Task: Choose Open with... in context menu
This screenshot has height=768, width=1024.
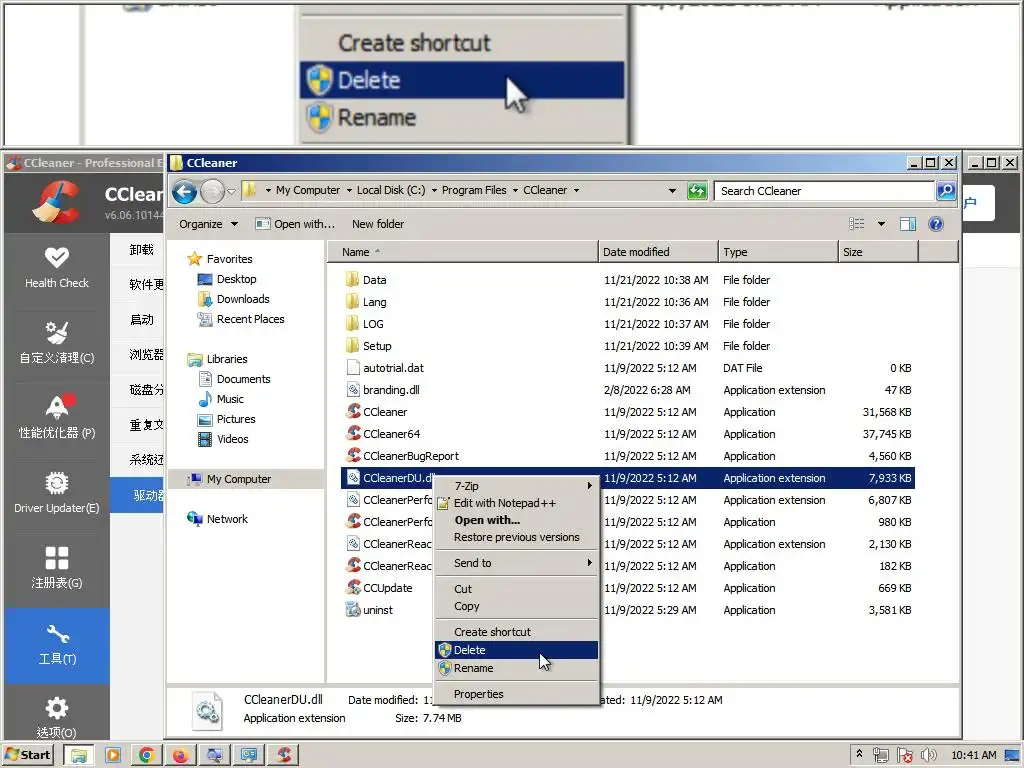Action: pyautogui.click(x=516, y=520)
